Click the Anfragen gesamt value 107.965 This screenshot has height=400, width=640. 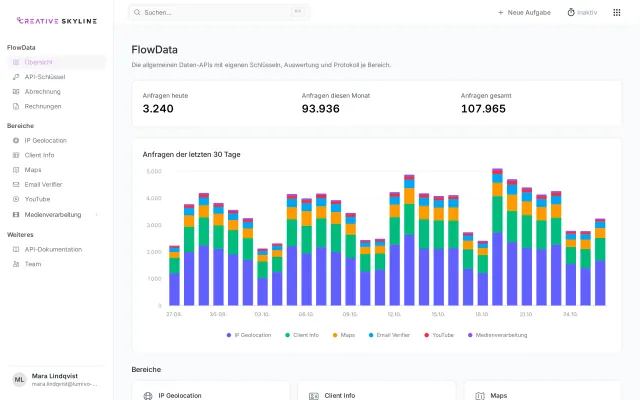(483, 109)
